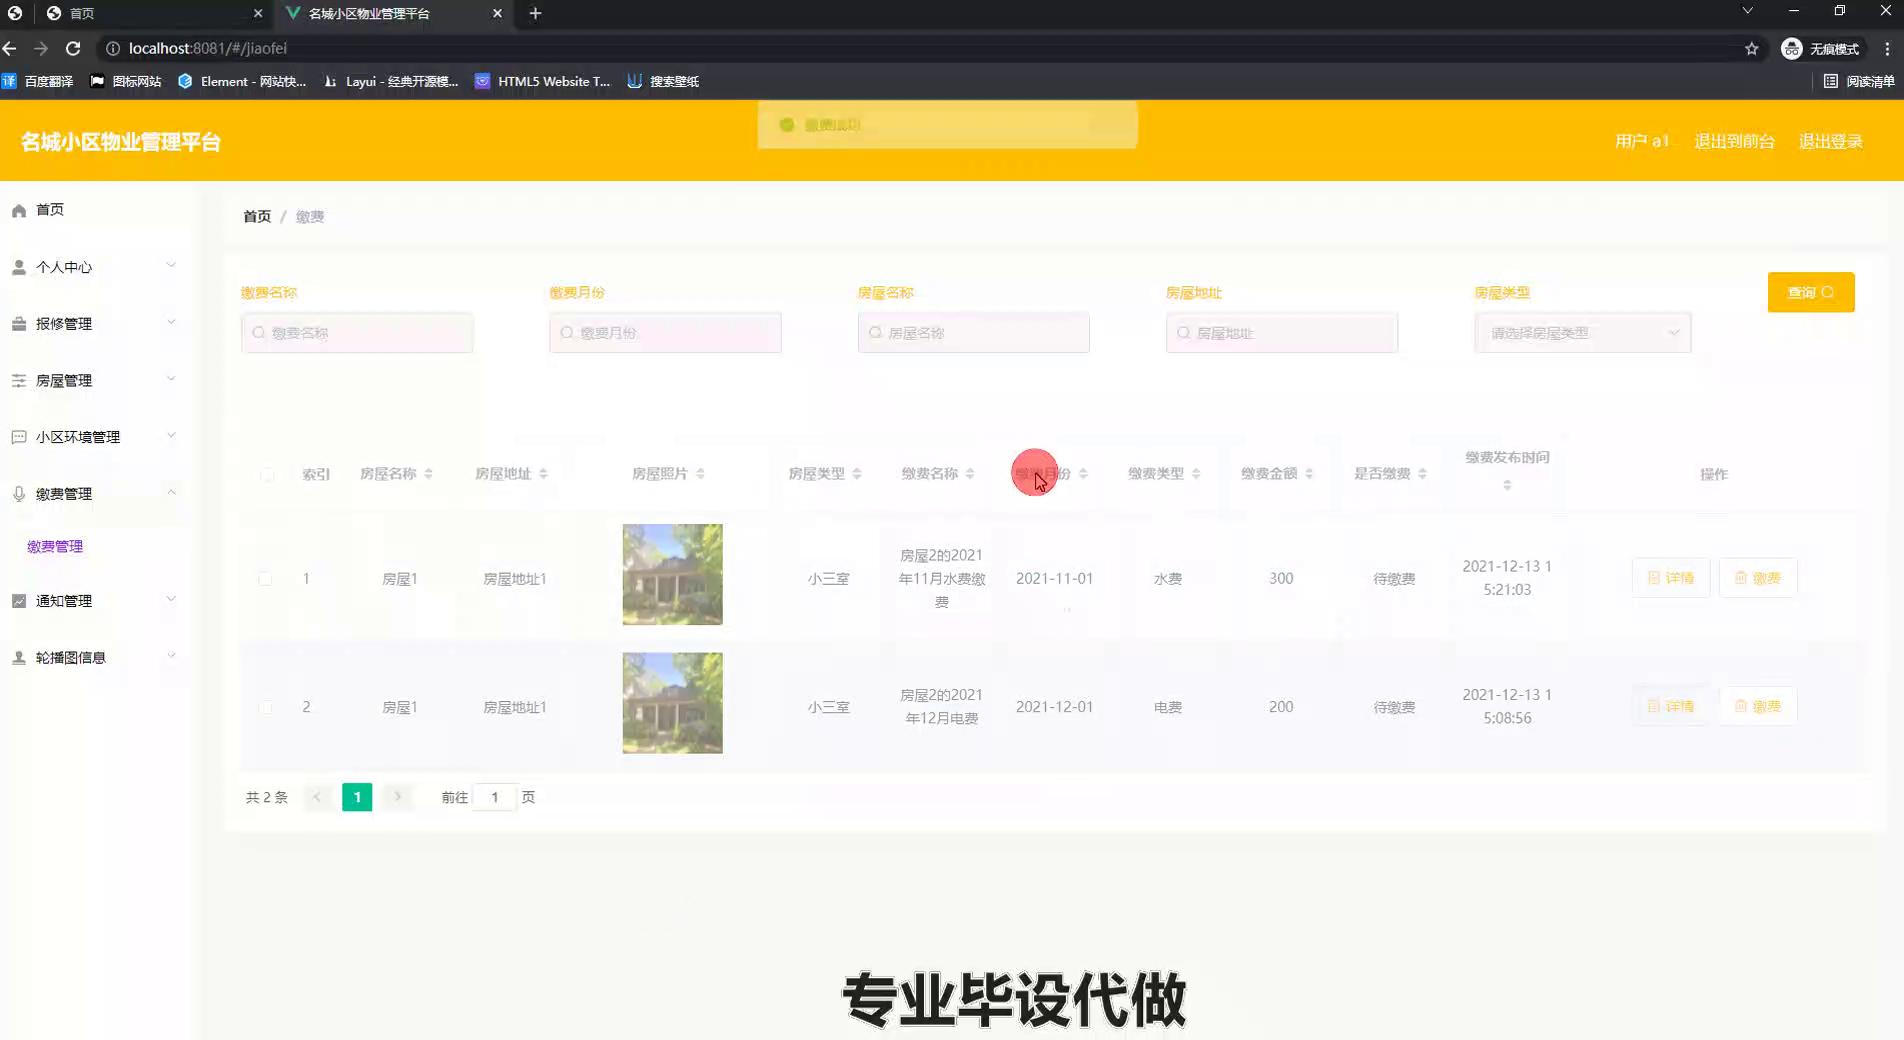The height and width of the screenshot is (1040, 1904).
Task: Click the chart icon beside 通知管理
Action: click(x=19, y=601)
